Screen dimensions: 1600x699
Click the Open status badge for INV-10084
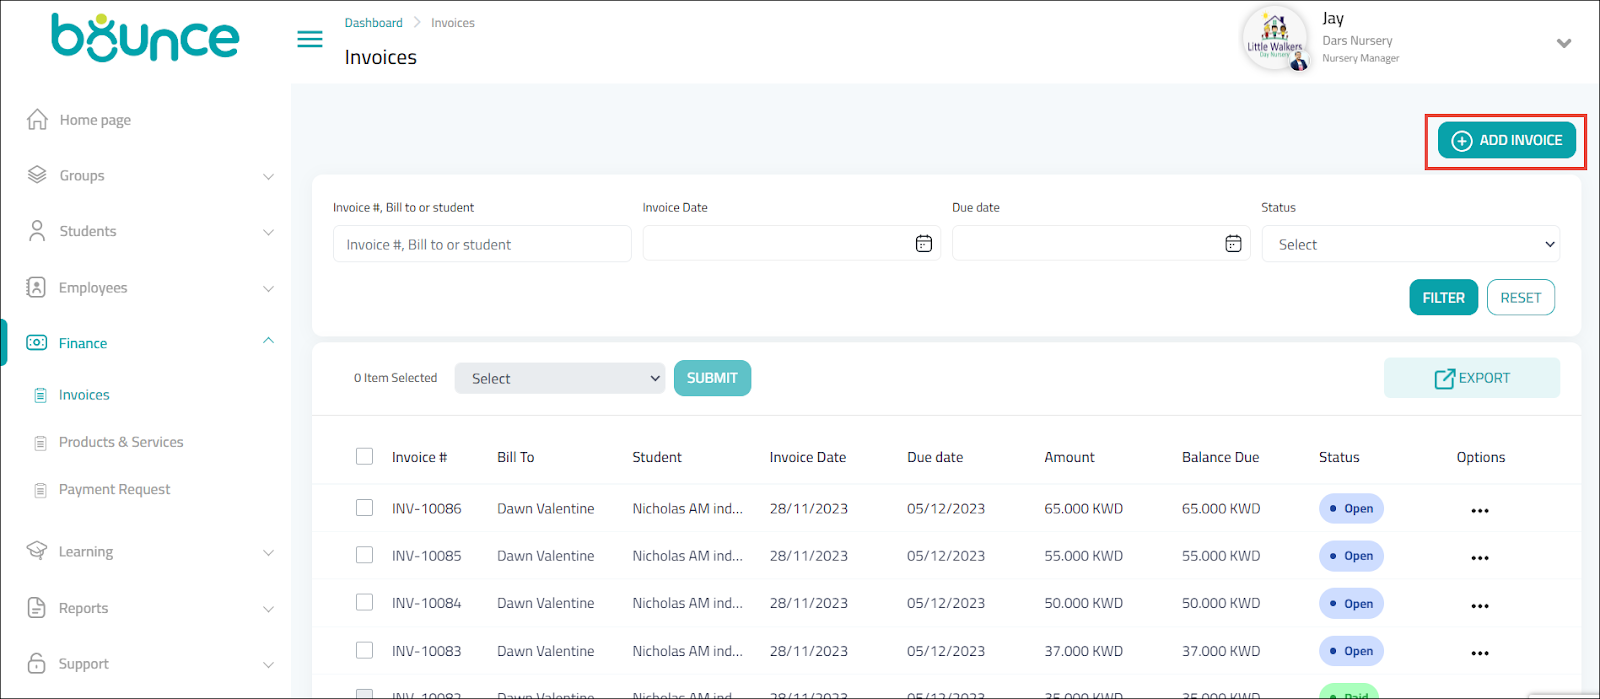tap(1351, 603)
